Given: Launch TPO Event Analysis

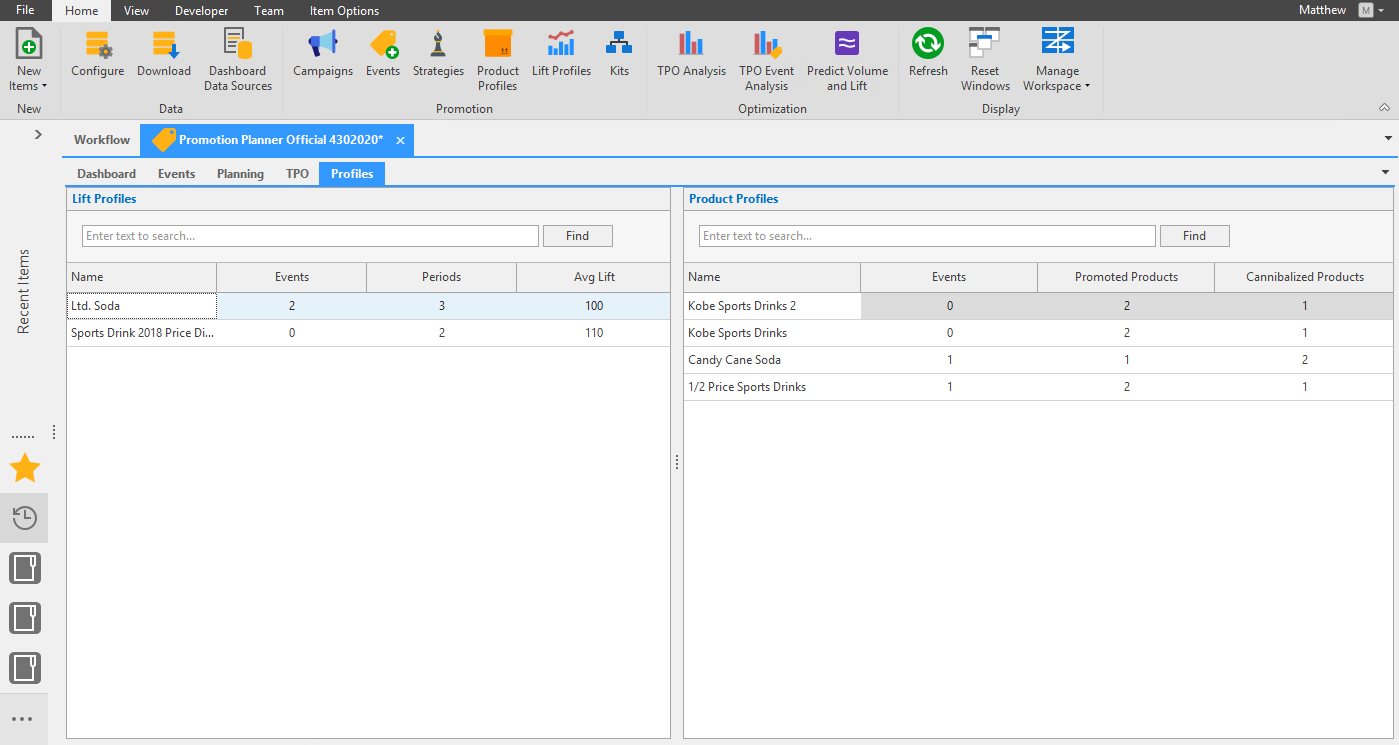Looking at the screenshot, I should tap(767, 60).
